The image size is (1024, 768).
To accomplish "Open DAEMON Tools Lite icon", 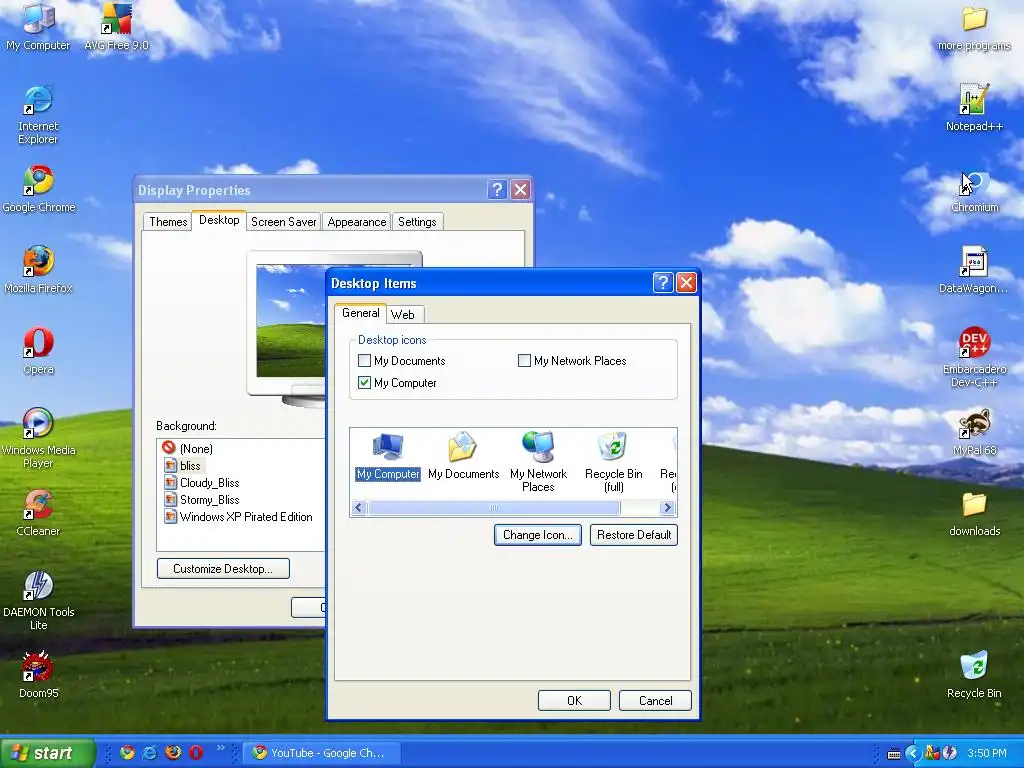I will (x=38, y=601).
